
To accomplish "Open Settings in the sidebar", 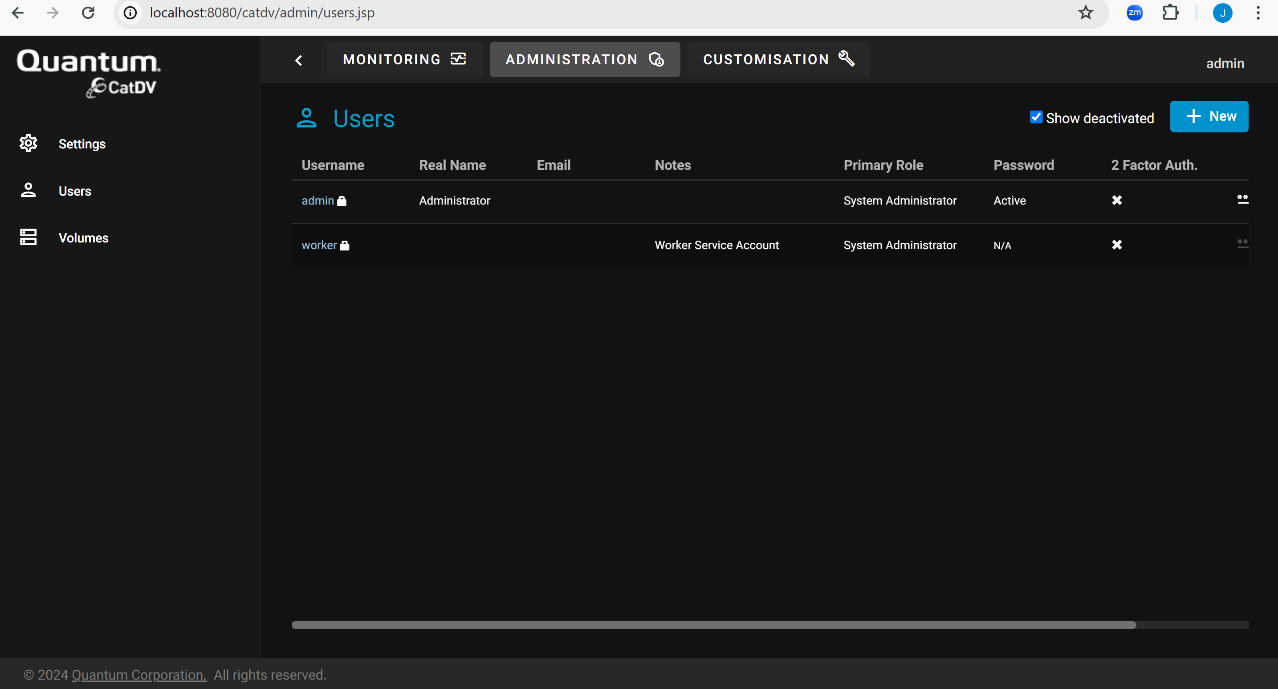I will tap(82, 144).
